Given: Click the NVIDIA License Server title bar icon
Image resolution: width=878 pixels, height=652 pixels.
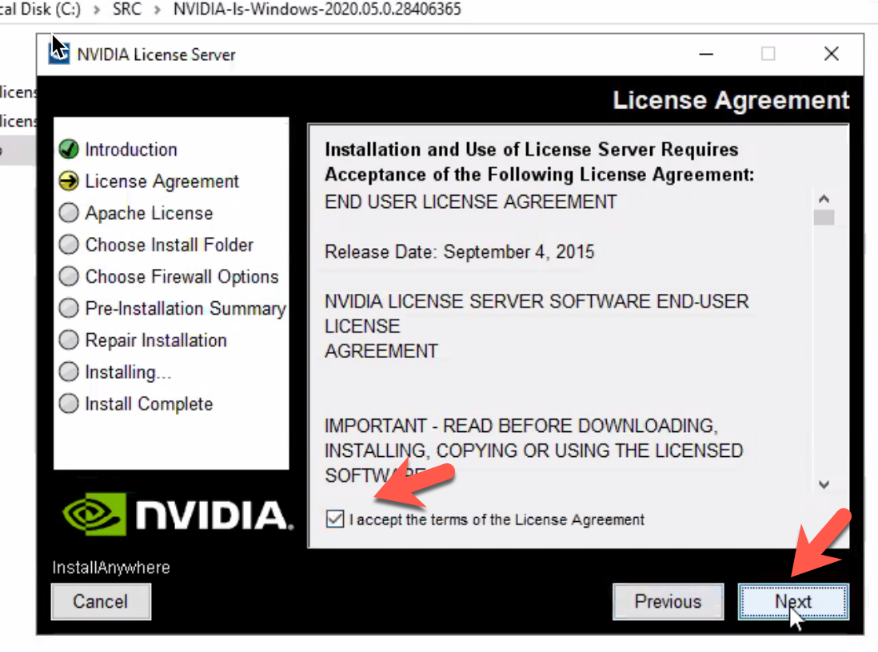Looking at the screenshot, I should point(59,54).
